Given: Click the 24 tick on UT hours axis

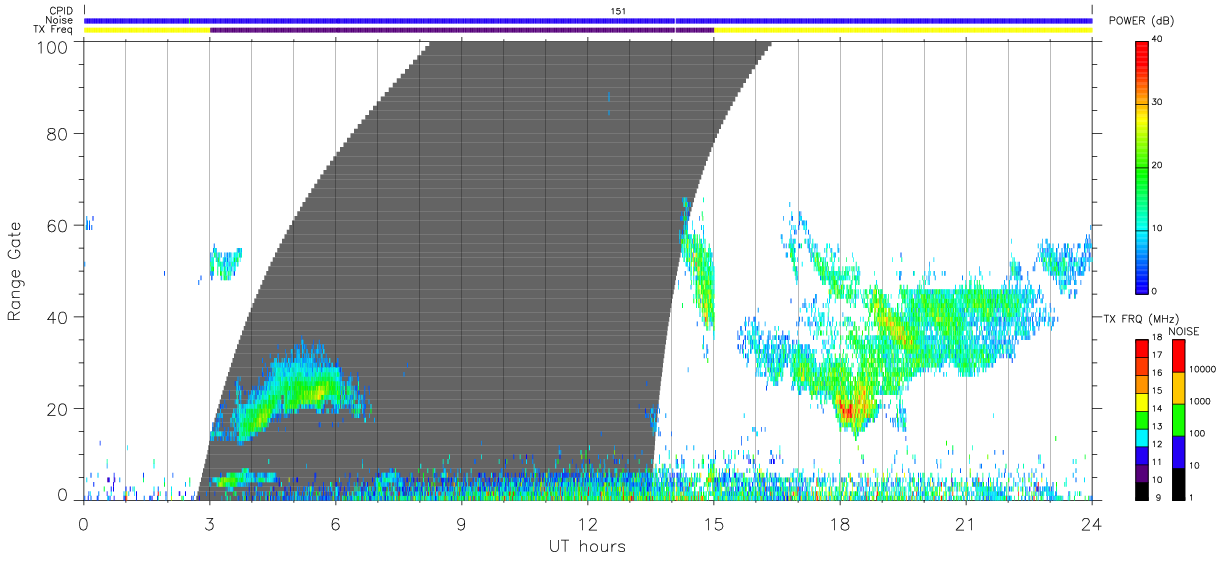Looking at the screenshot, I should point(1091,524).
